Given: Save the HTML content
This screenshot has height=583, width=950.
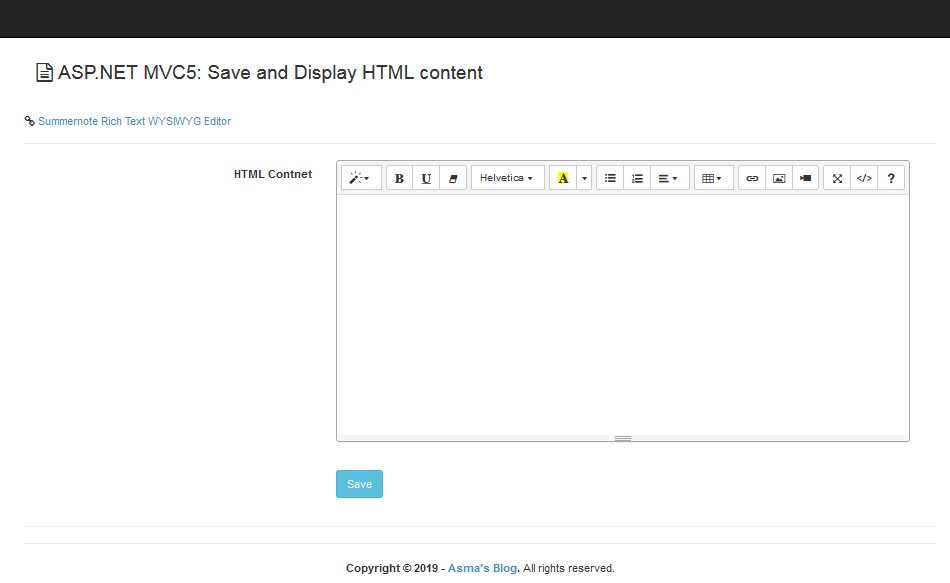Looking at the screenshot, I should [359, 483].
